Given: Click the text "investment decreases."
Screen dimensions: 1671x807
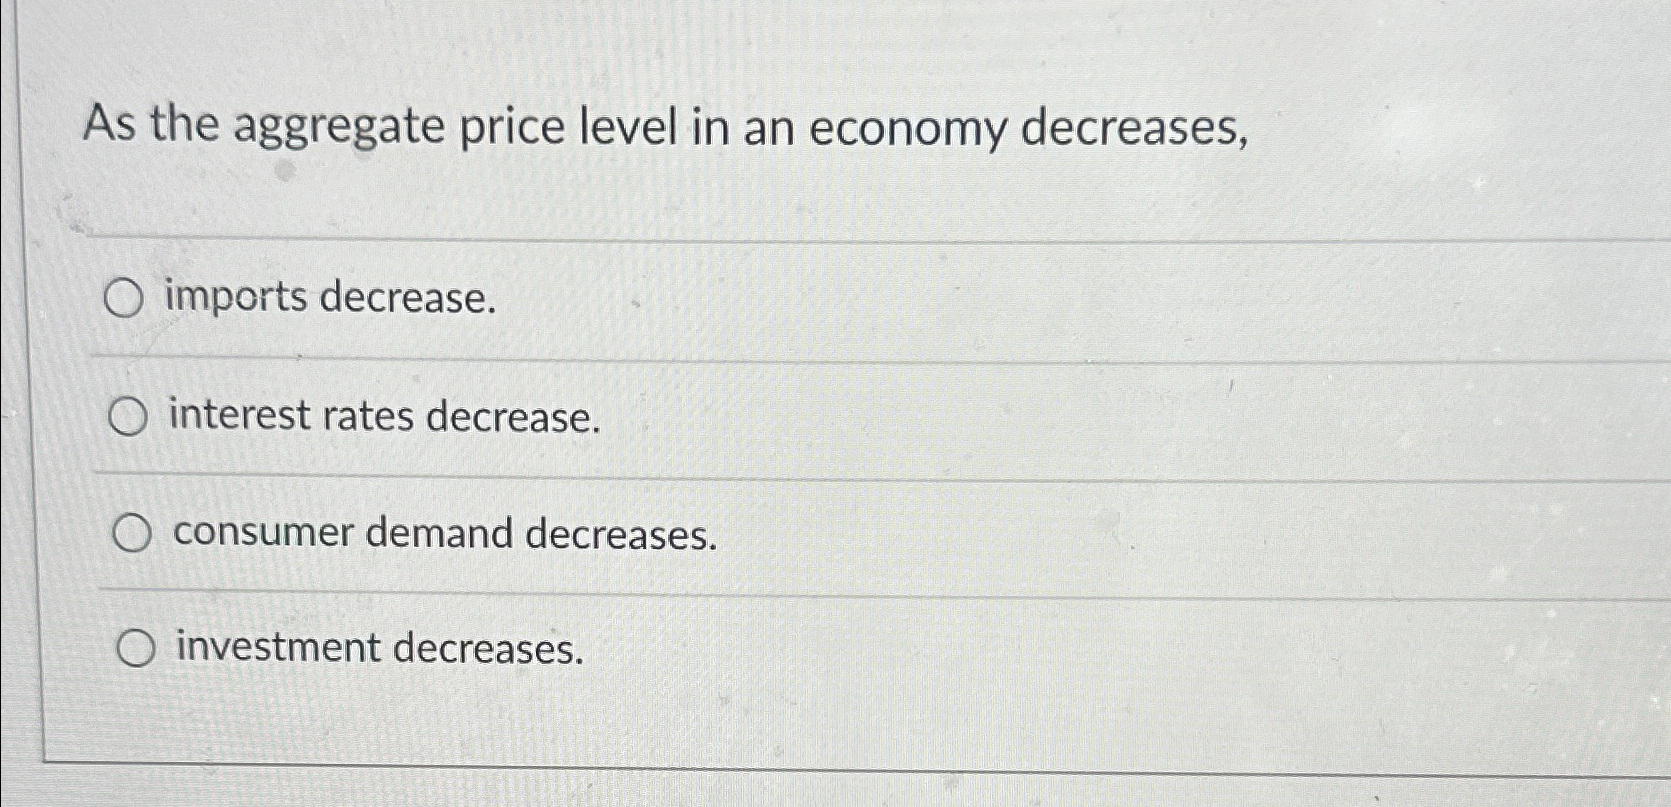Looking at the screenshot, I should point(378,650).
